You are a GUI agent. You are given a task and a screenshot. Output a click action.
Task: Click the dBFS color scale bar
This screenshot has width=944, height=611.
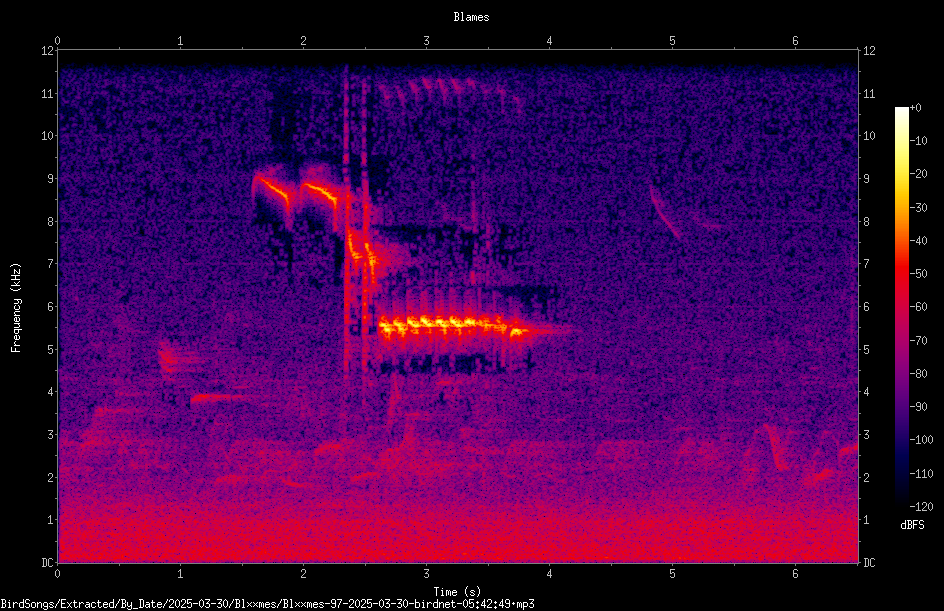coord(901,306)
